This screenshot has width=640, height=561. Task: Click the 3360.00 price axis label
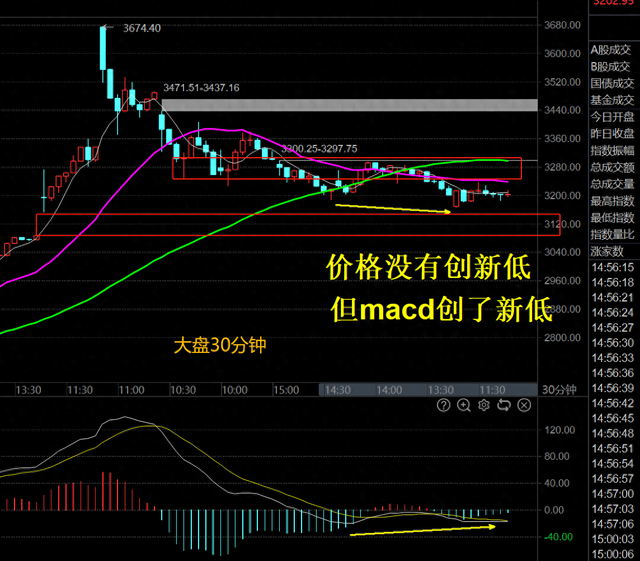click(562, 139)
